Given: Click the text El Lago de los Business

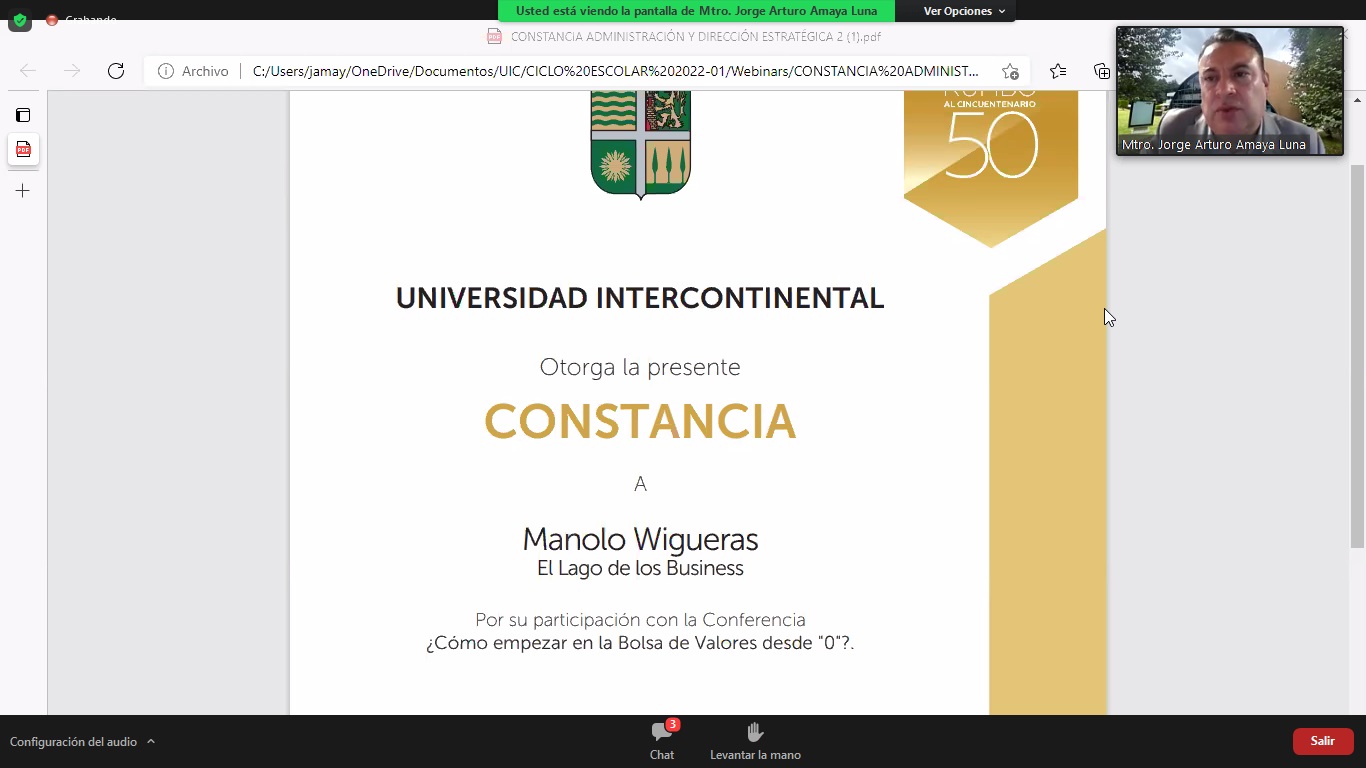Looking at the screenshot, I should pos(640,568).
